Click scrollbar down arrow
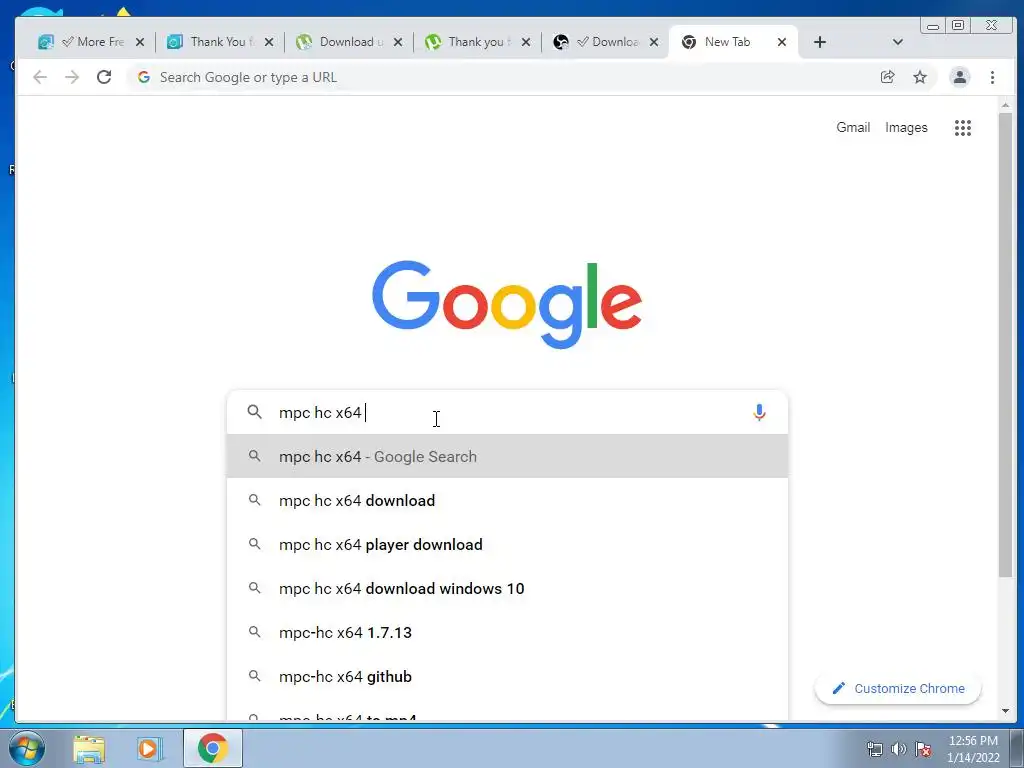The width and height of the screenshot is (1024, 768). (1005, 711)
